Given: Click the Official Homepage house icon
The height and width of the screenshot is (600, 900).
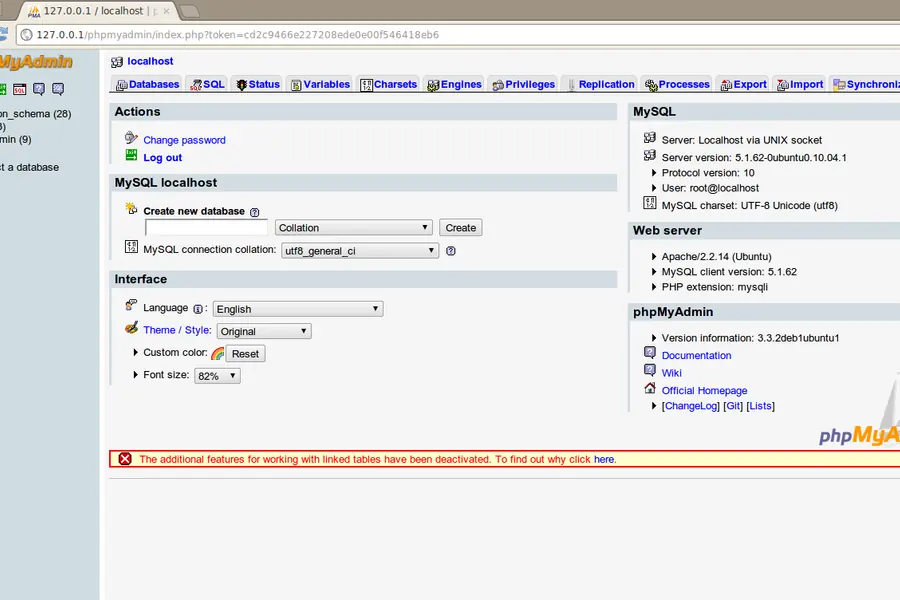Looking at the screenshot, I should 650,389.
